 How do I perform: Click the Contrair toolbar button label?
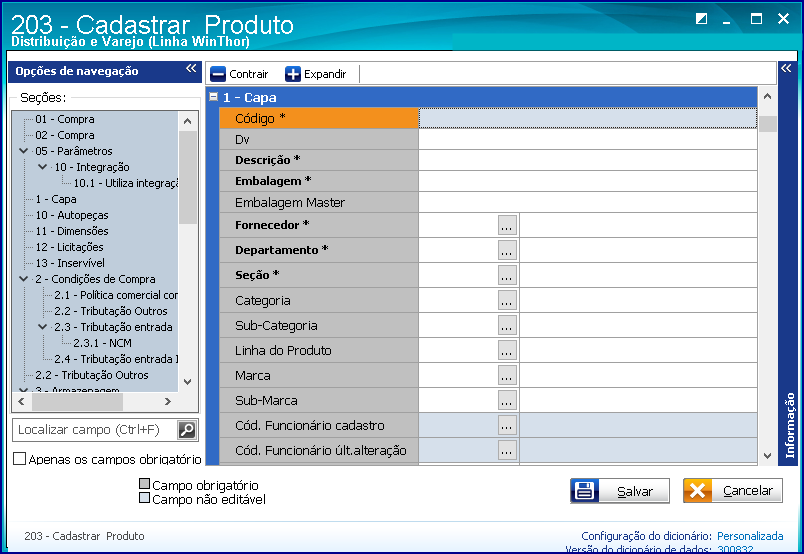point(249,74)
